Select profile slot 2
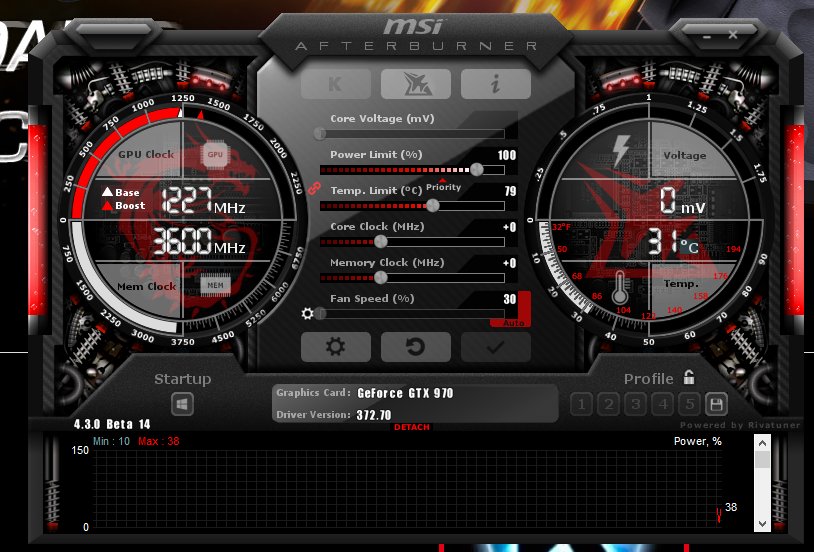Viewport: 814px width, 552px height. tap(608, 404)
